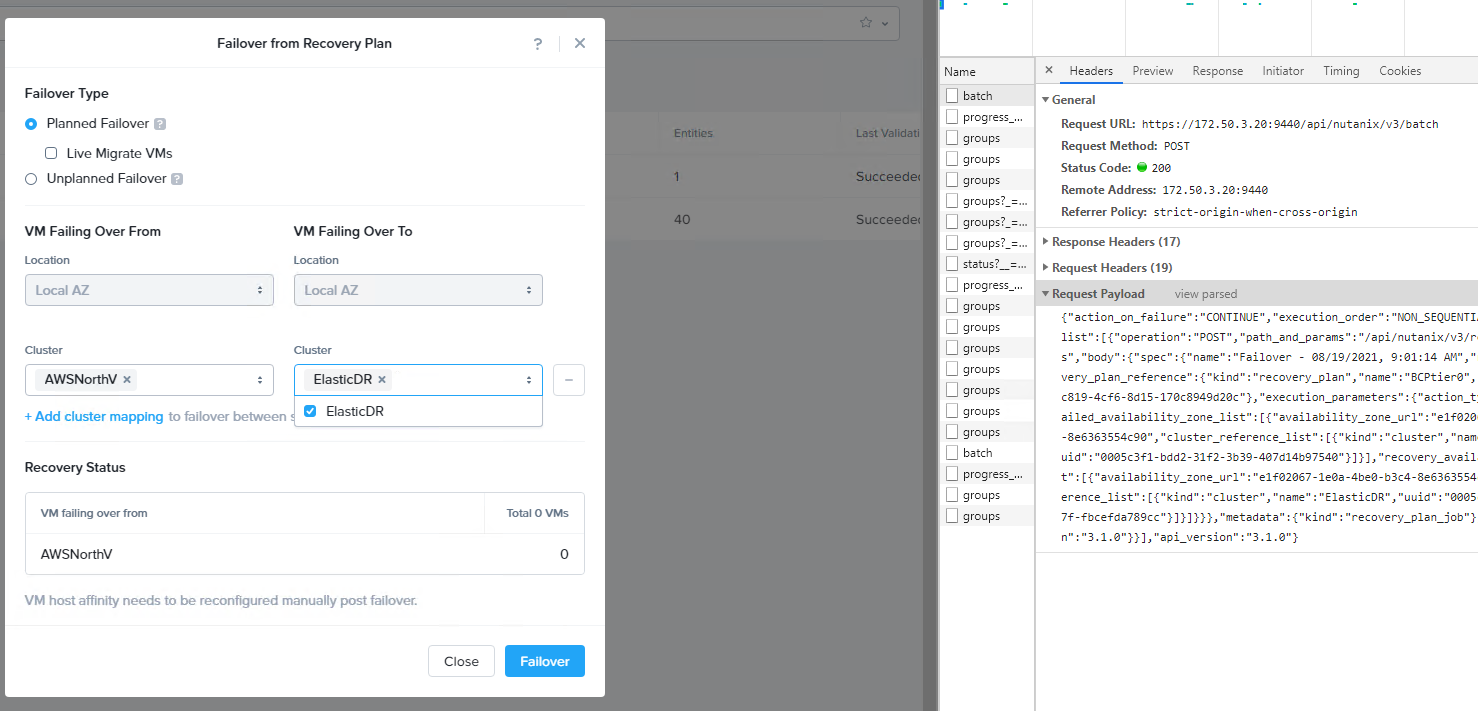
Task: Close the Failover from Recovery Plan dialog via X
Action: click(580, 44)
